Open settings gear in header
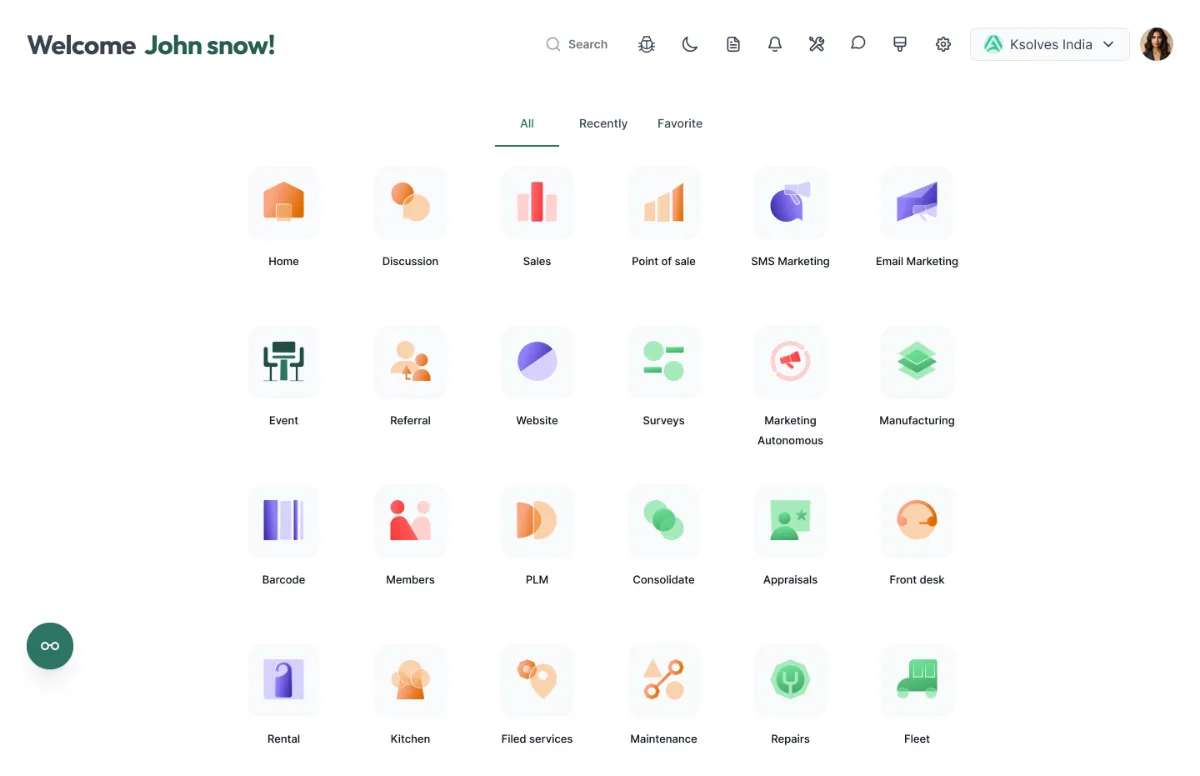1200x776 pixels. (x=943, y=44)
